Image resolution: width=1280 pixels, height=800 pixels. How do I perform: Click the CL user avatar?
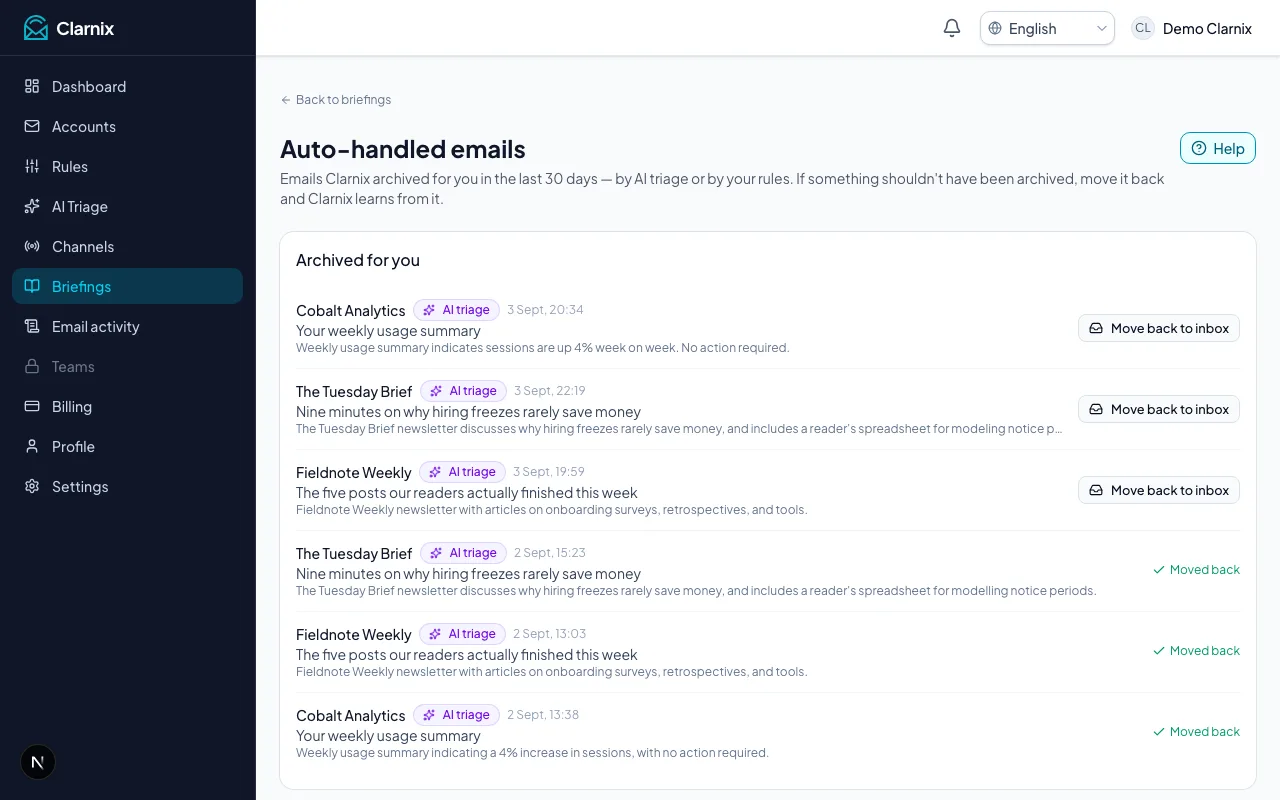pyautogui.click(x=1143, y=28)
